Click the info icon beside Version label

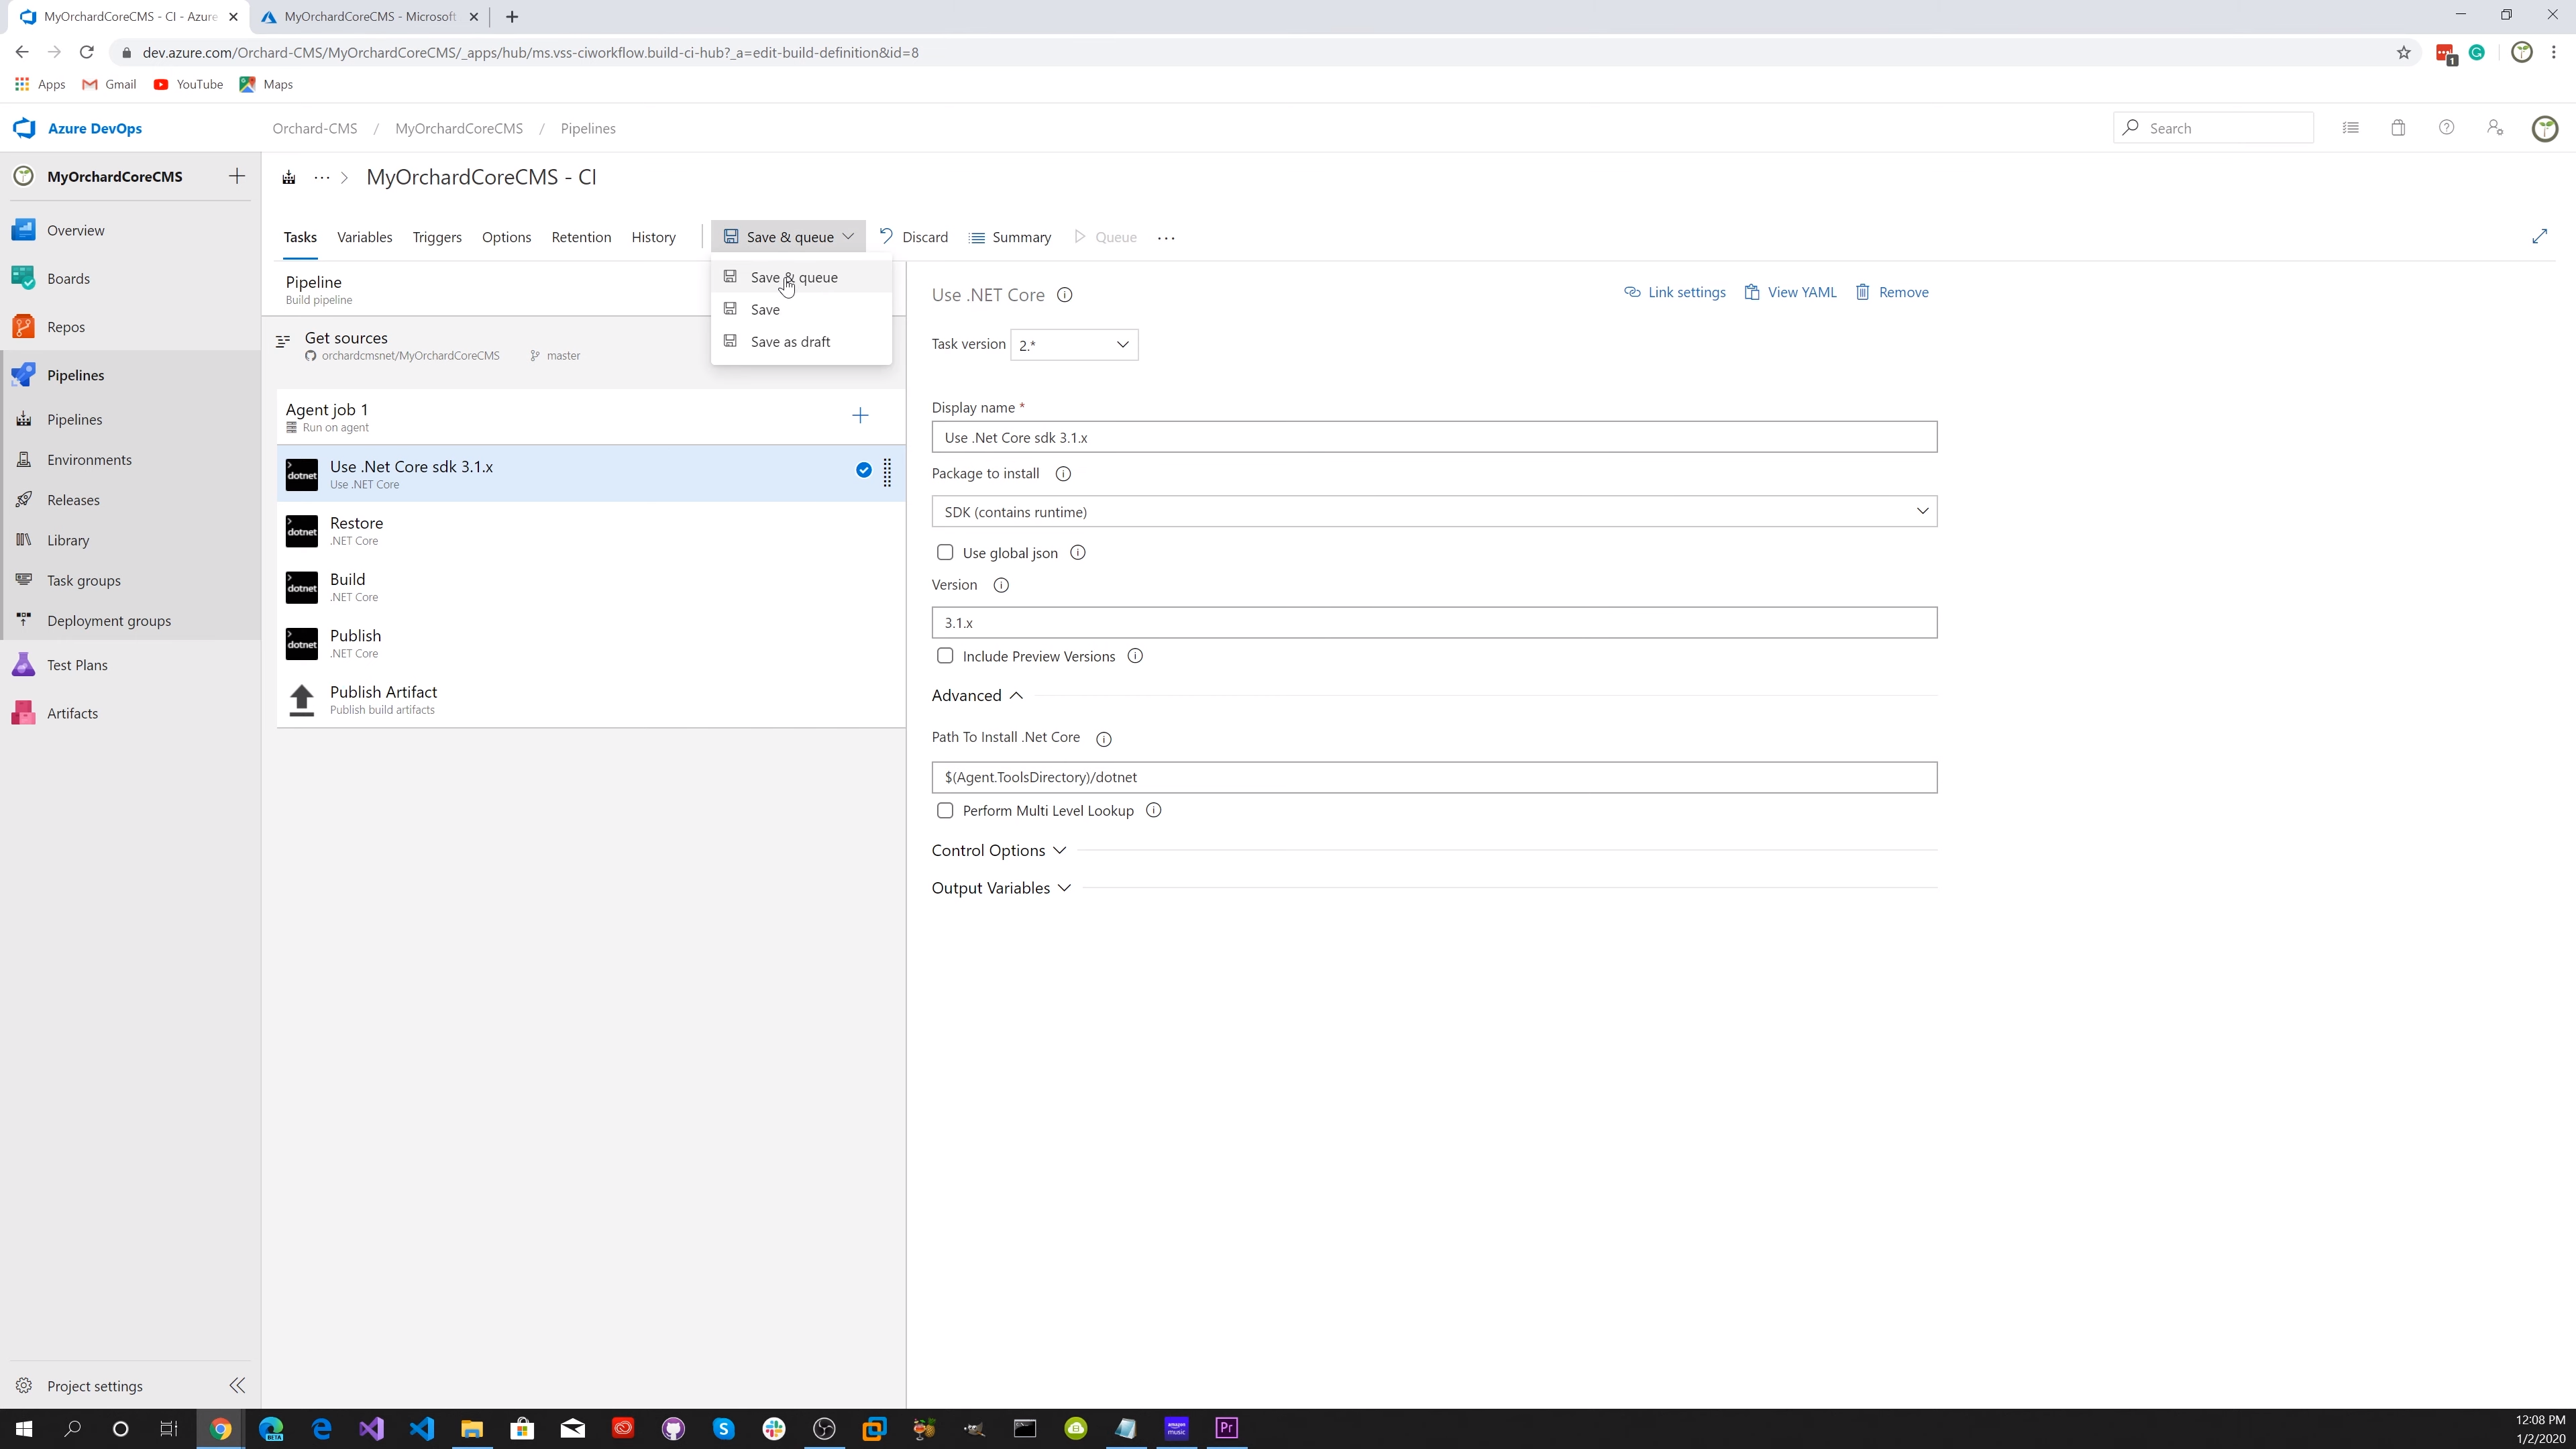1001,585
